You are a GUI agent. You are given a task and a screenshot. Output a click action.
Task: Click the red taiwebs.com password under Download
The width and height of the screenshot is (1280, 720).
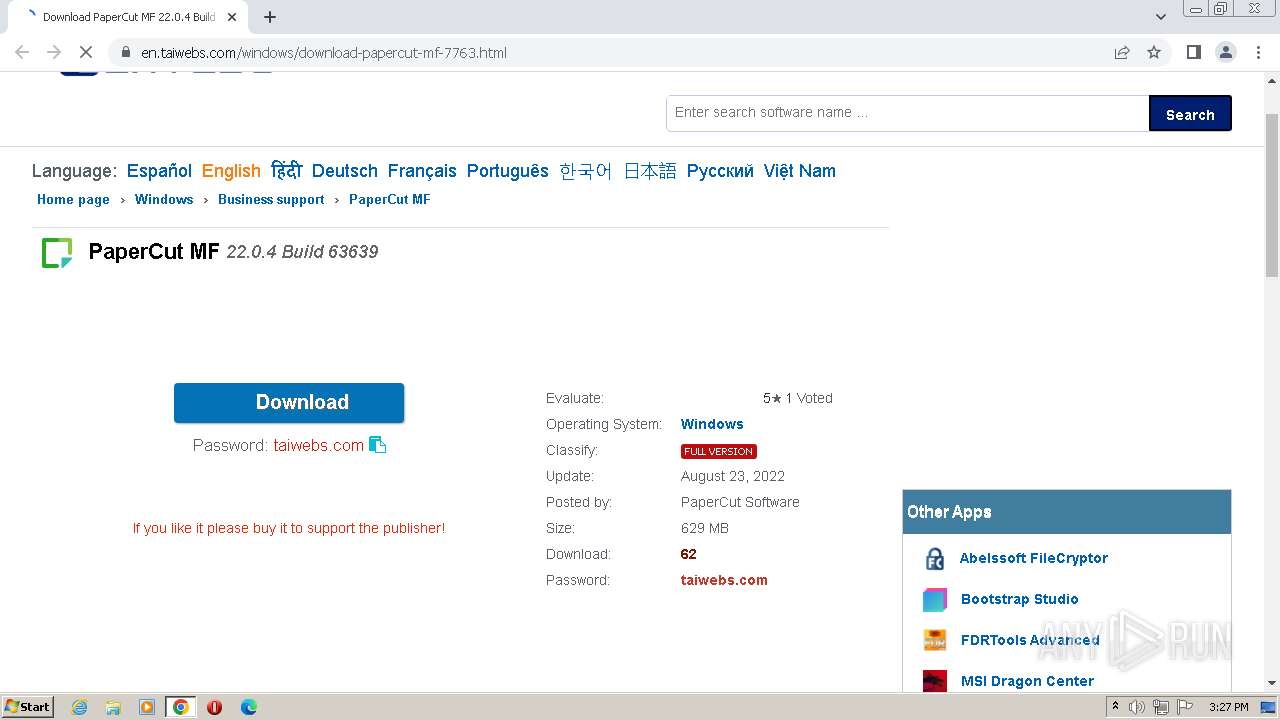319,446
